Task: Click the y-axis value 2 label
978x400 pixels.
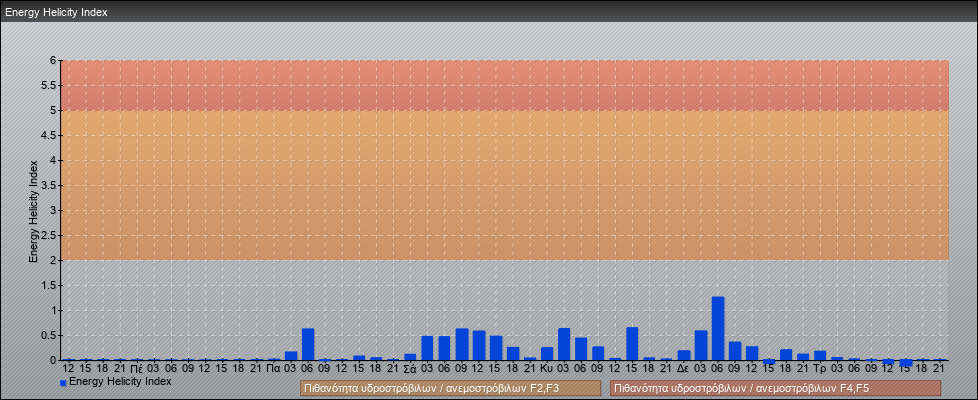Action: point(54,260)
